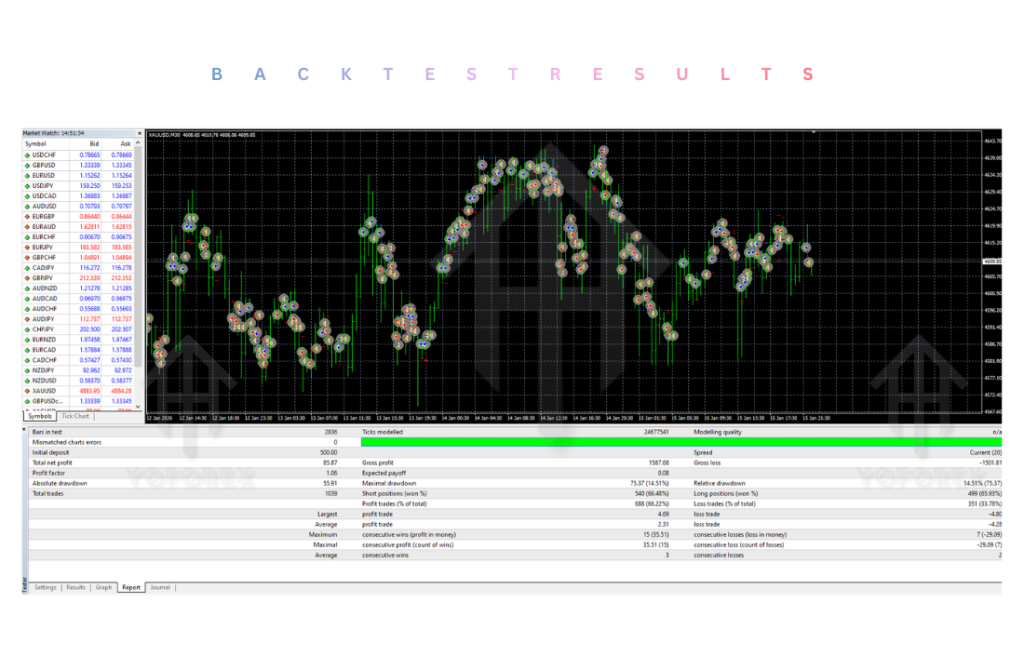
Task: Switch to the Graph tab
Action: [x=103, y=587]
